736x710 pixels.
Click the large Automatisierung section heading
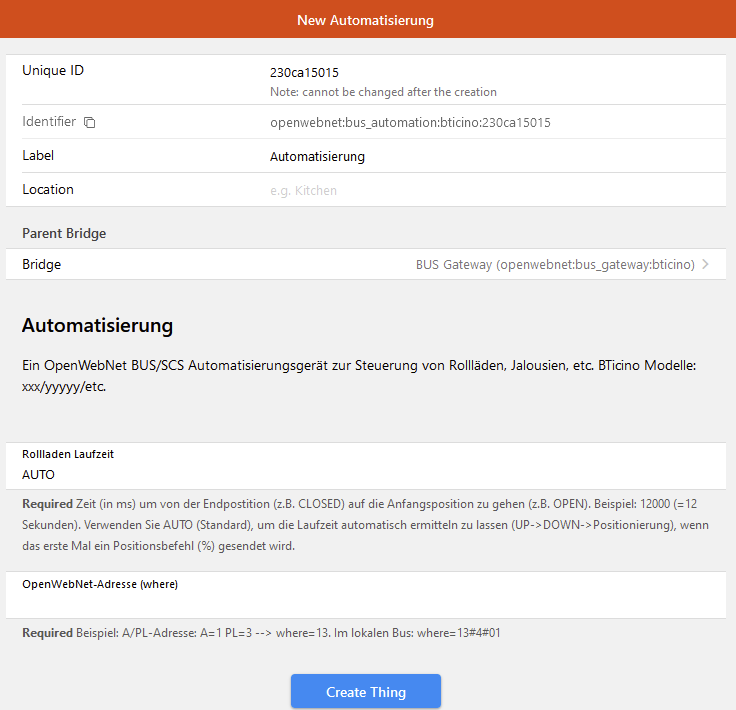[97, 326]
